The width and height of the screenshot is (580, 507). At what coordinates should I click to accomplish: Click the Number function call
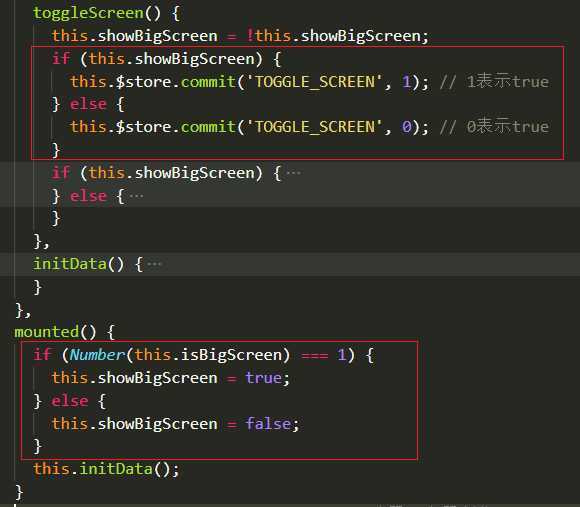click(x=97, y=355)
